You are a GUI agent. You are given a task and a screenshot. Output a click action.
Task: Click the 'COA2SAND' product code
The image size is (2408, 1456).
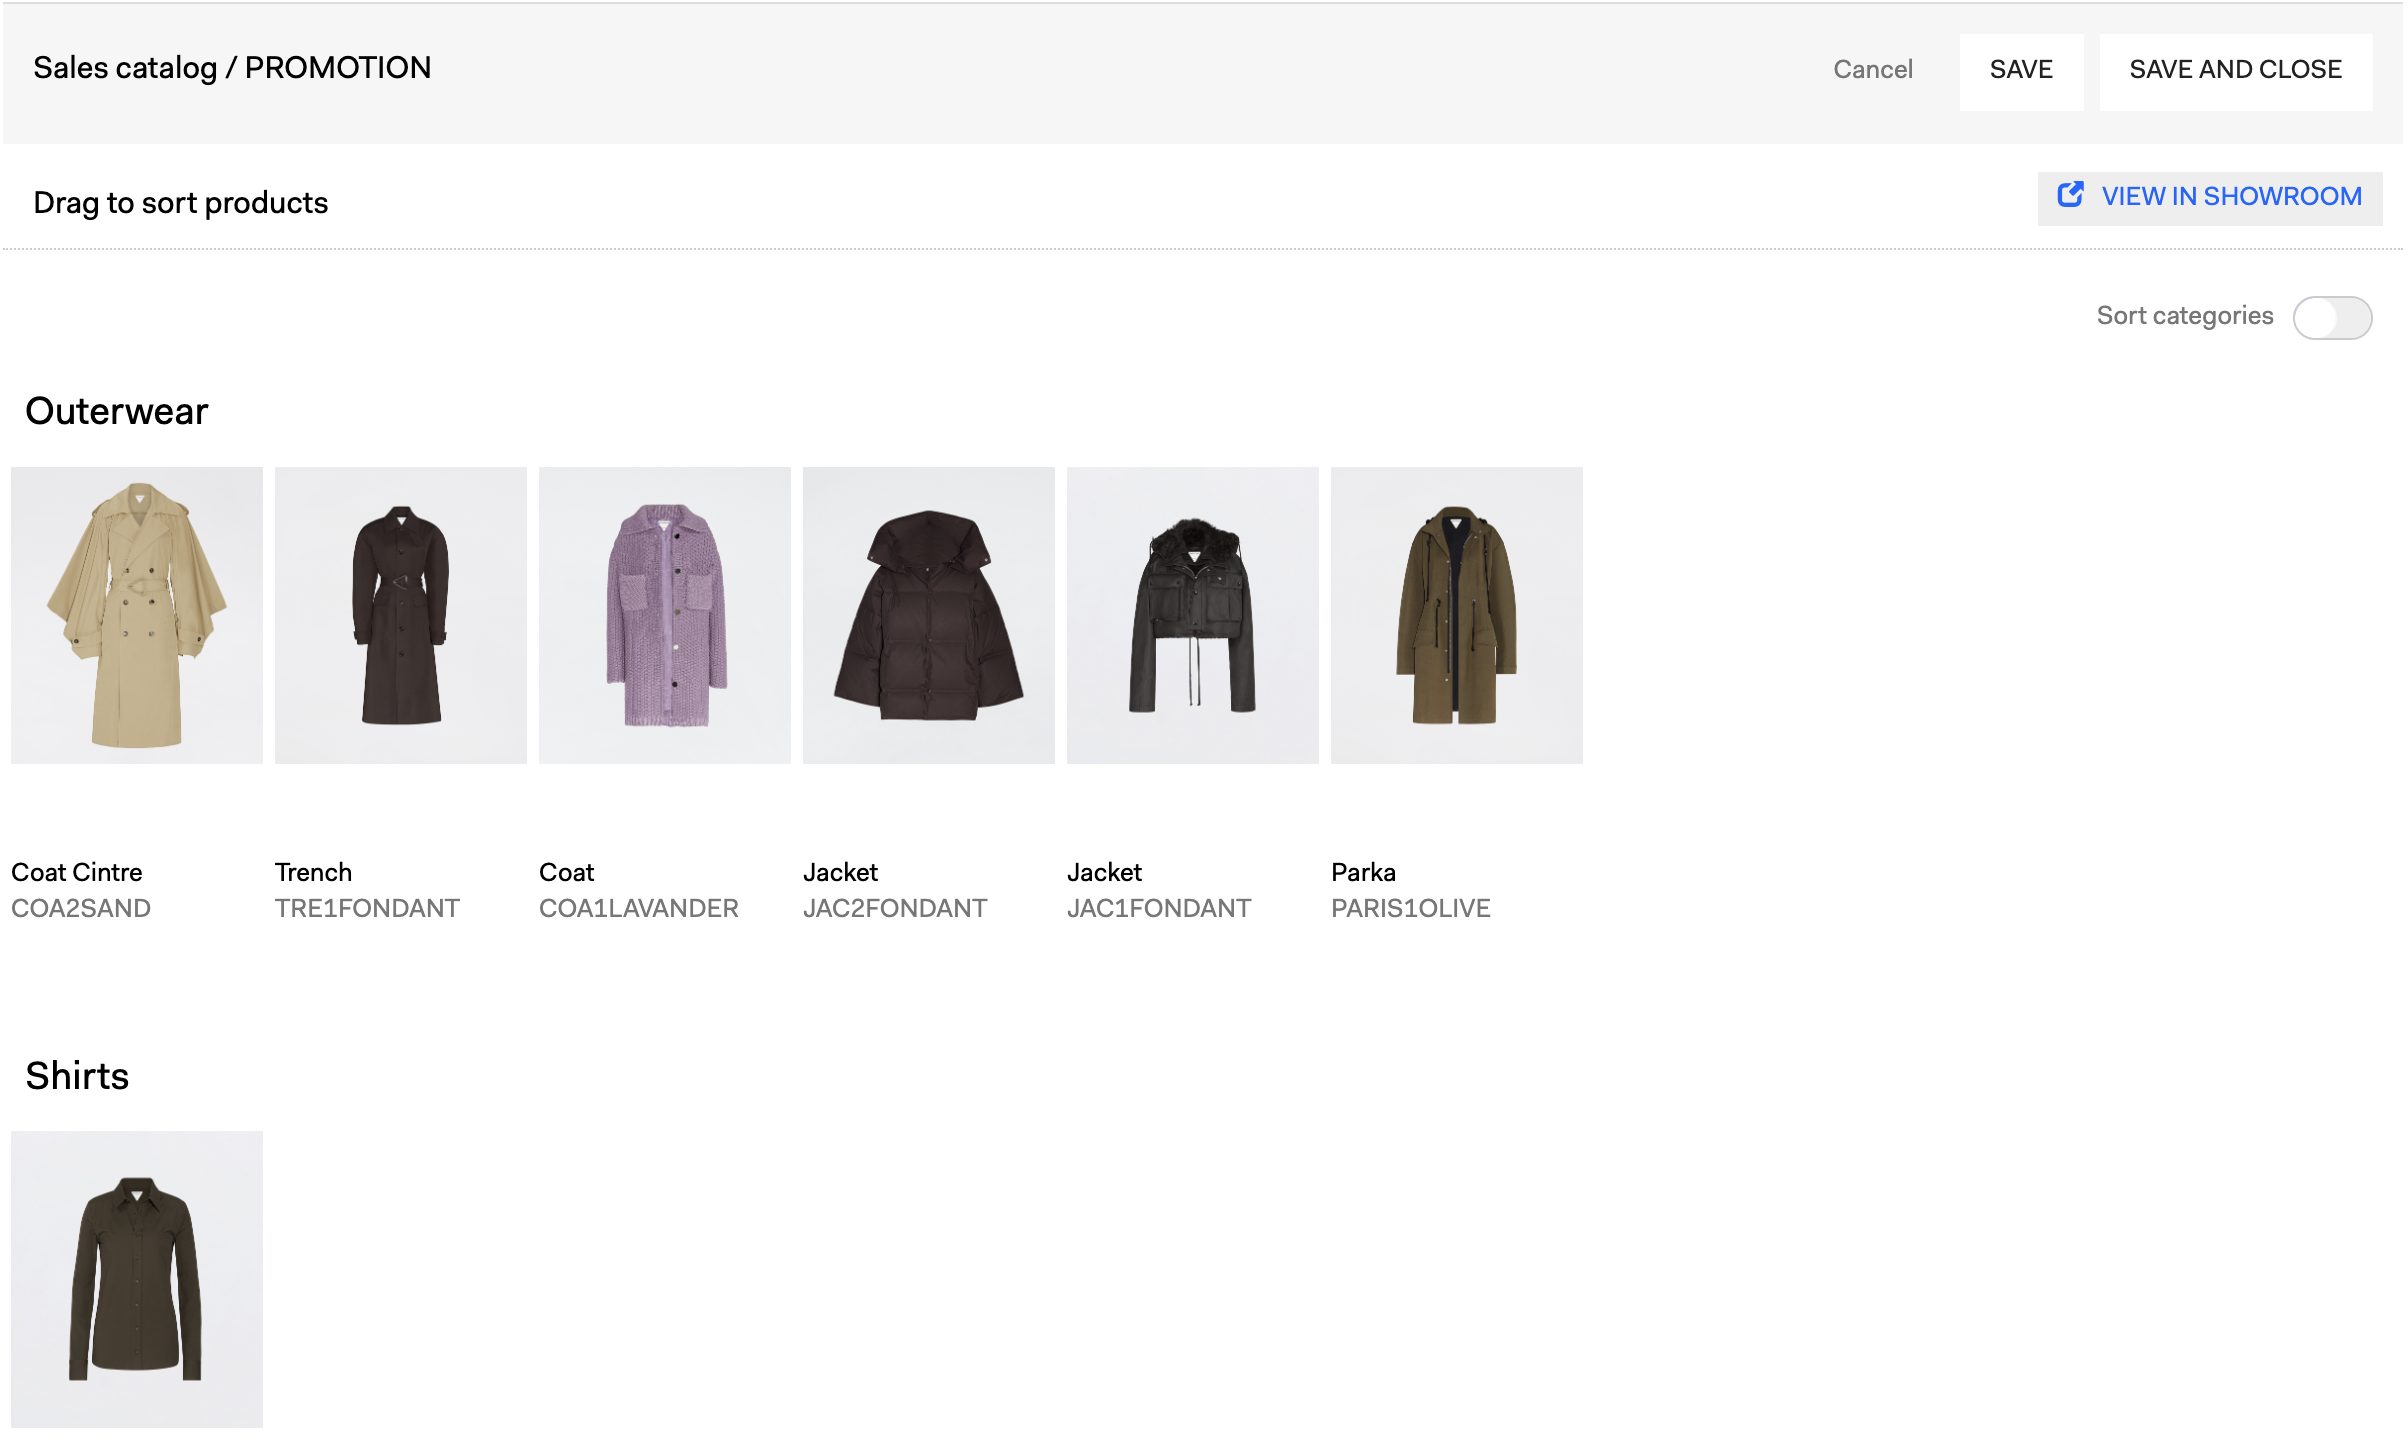pos(81,908)
